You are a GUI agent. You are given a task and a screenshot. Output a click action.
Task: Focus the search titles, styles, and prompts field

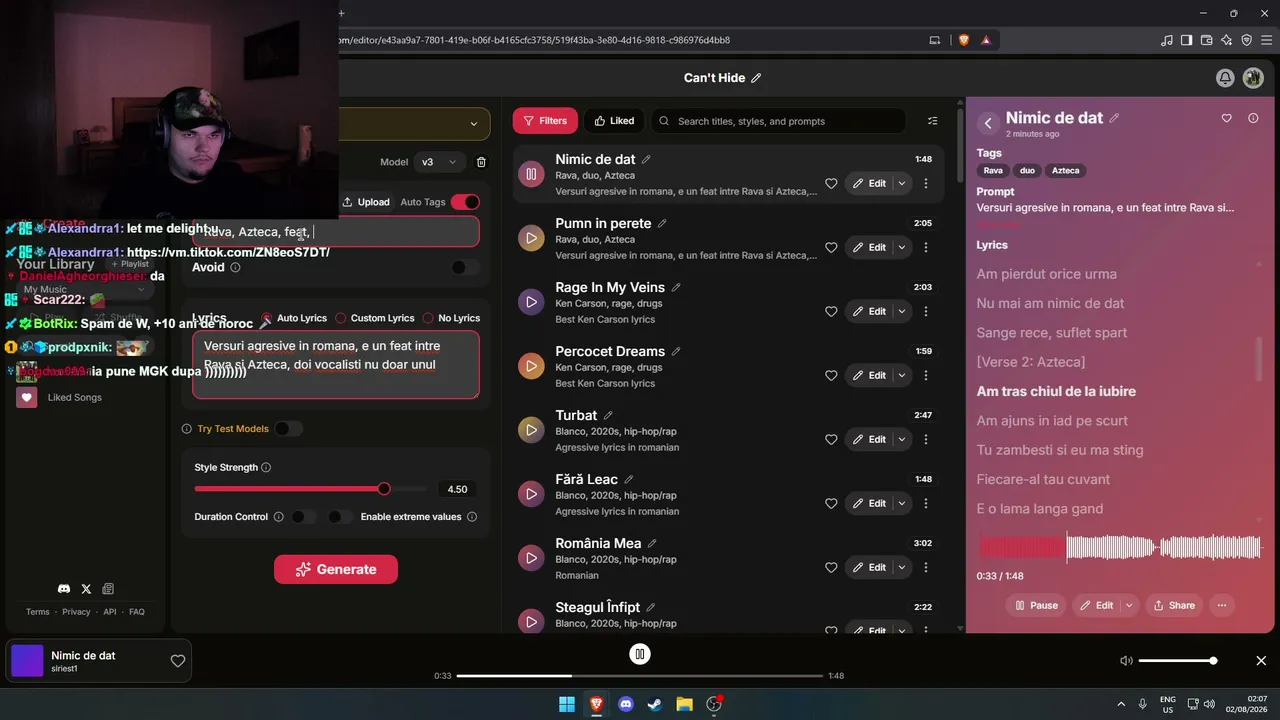click(779, 121)
